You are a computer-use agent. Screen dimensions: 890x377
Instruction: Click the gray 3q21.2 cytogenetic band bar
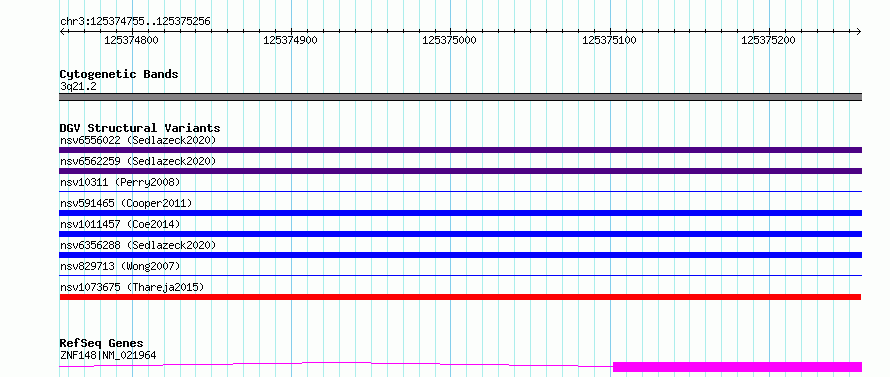point(460,97)
